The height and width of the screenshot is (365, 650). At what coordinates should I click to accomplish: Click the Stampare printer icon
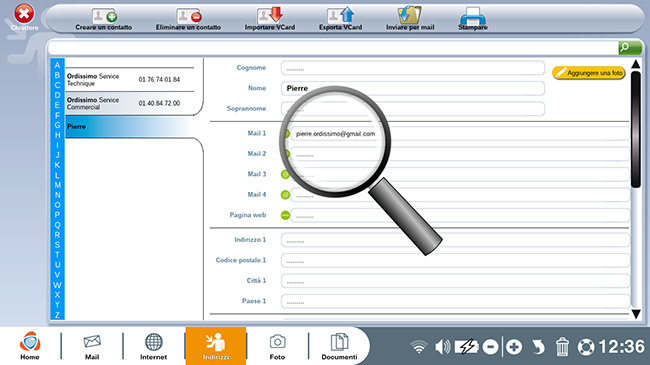click(x=473, y=16)
